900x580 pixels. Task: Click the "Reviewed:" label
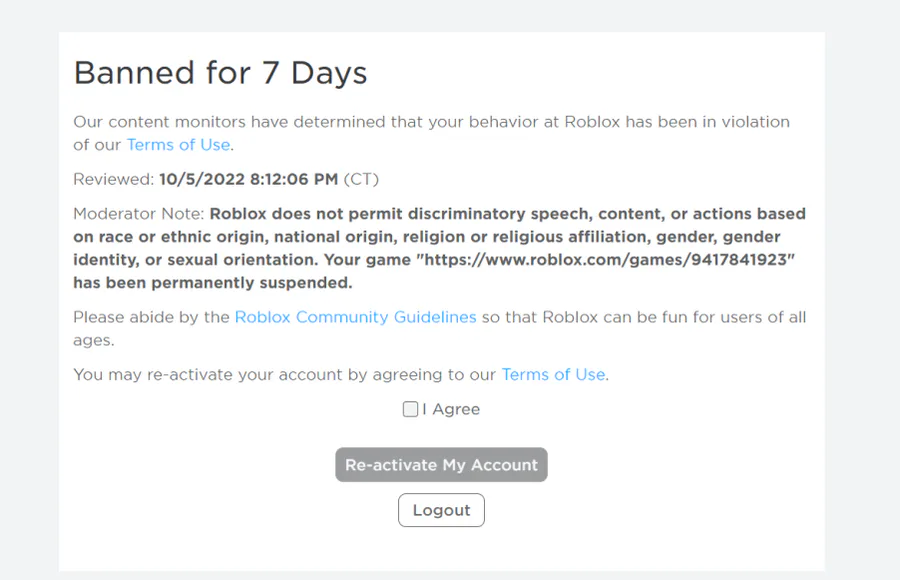(x=113, y=180)
